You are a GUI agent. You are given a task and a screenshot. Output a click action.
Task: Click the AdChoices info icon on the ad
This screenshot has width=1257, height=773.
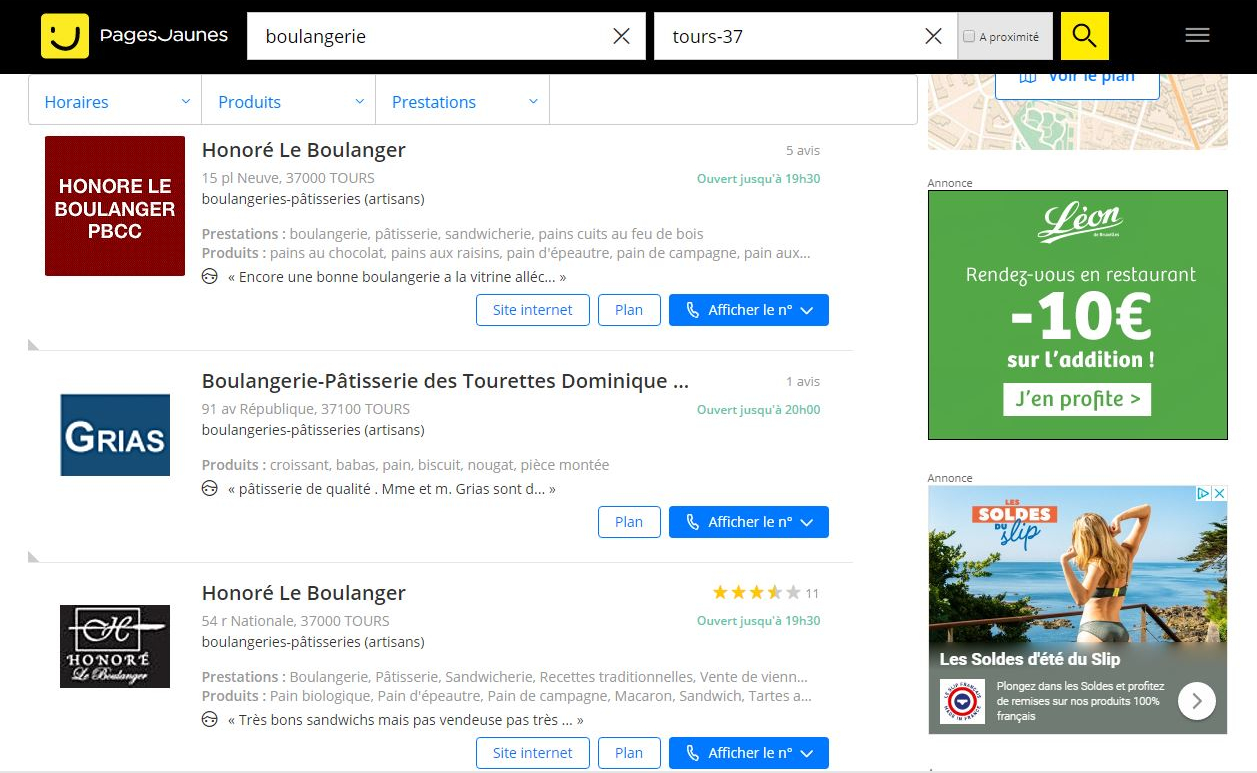click(1204, 493)
